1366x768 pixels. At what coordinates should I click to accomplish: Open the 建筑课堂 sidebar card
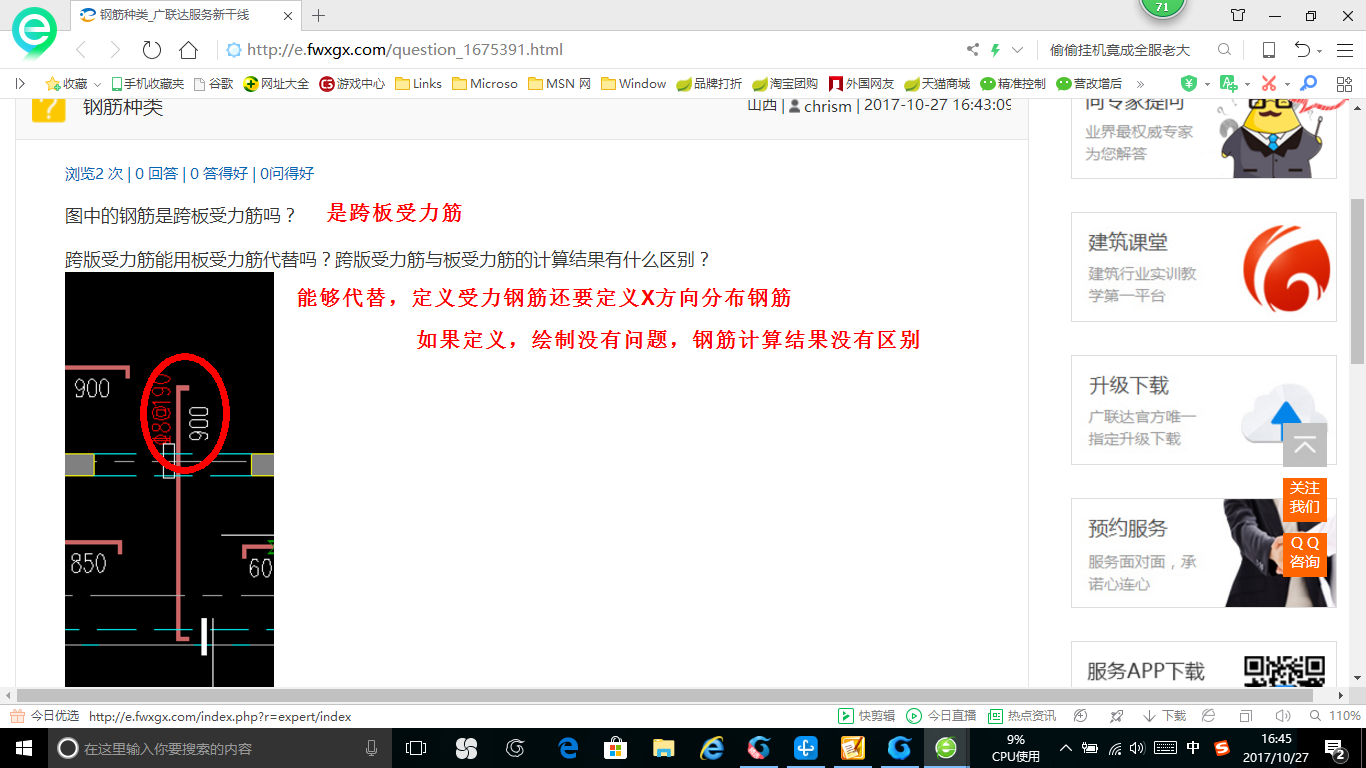click(x=1203, y=267)
